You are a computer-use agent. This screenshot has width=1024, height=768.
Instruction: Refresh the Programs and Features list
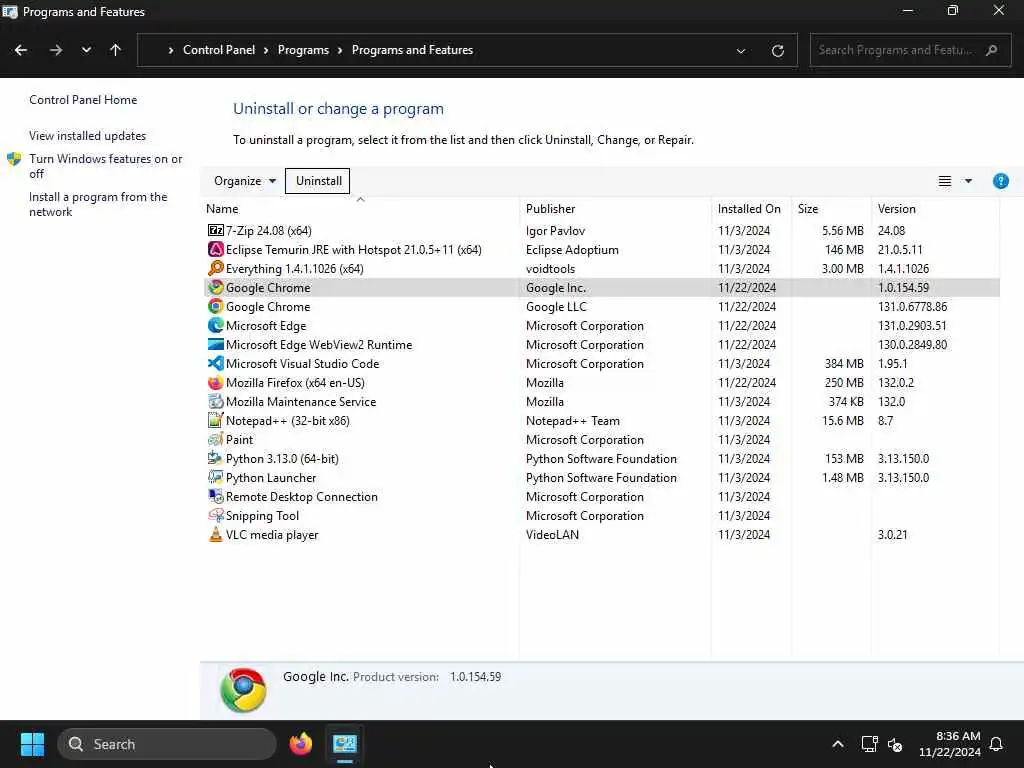[777, 50]
